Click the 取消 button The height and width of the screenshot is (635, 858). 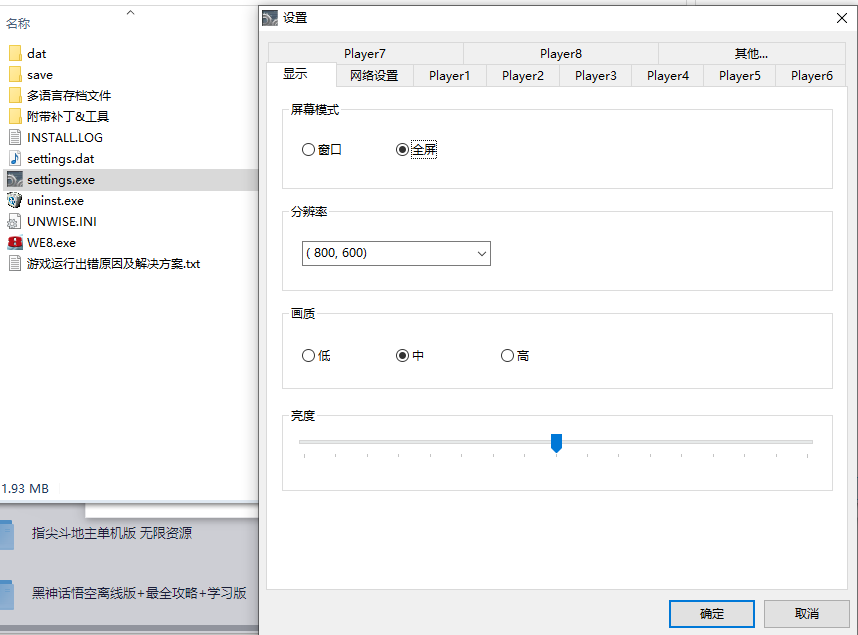(806, 614)
